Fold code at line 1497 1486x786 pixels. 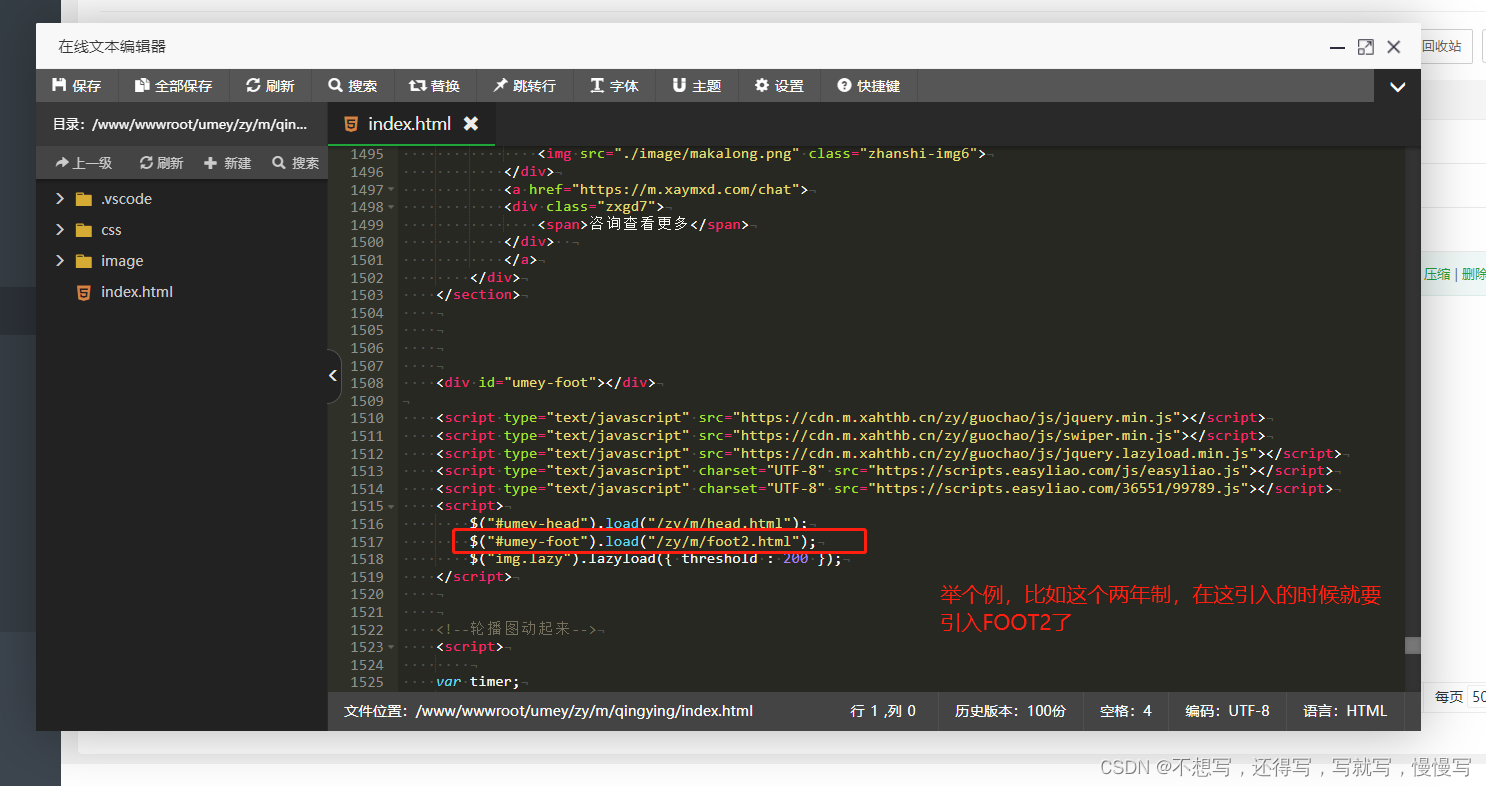pos(390,190)
